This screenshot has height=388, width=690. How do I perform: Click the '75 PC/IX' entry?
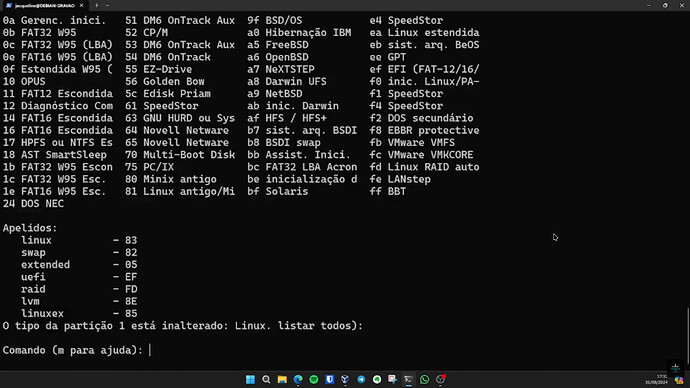(150, 167)
